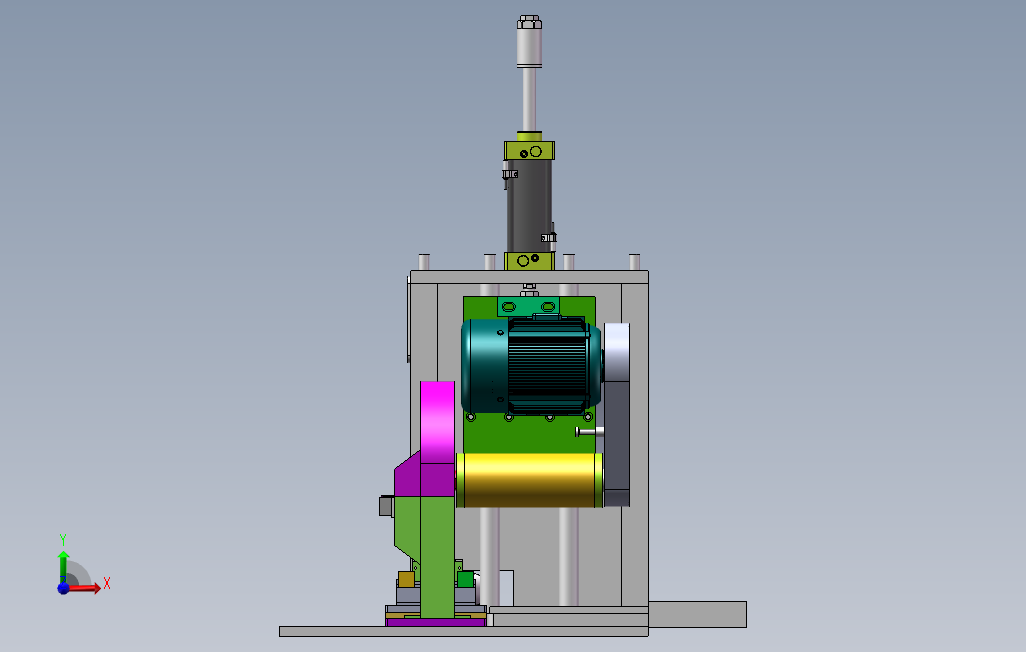Select the dark gray pneumatic cylinder body
The height and width of the screenshot is (652, 1026).
point(529,206)
